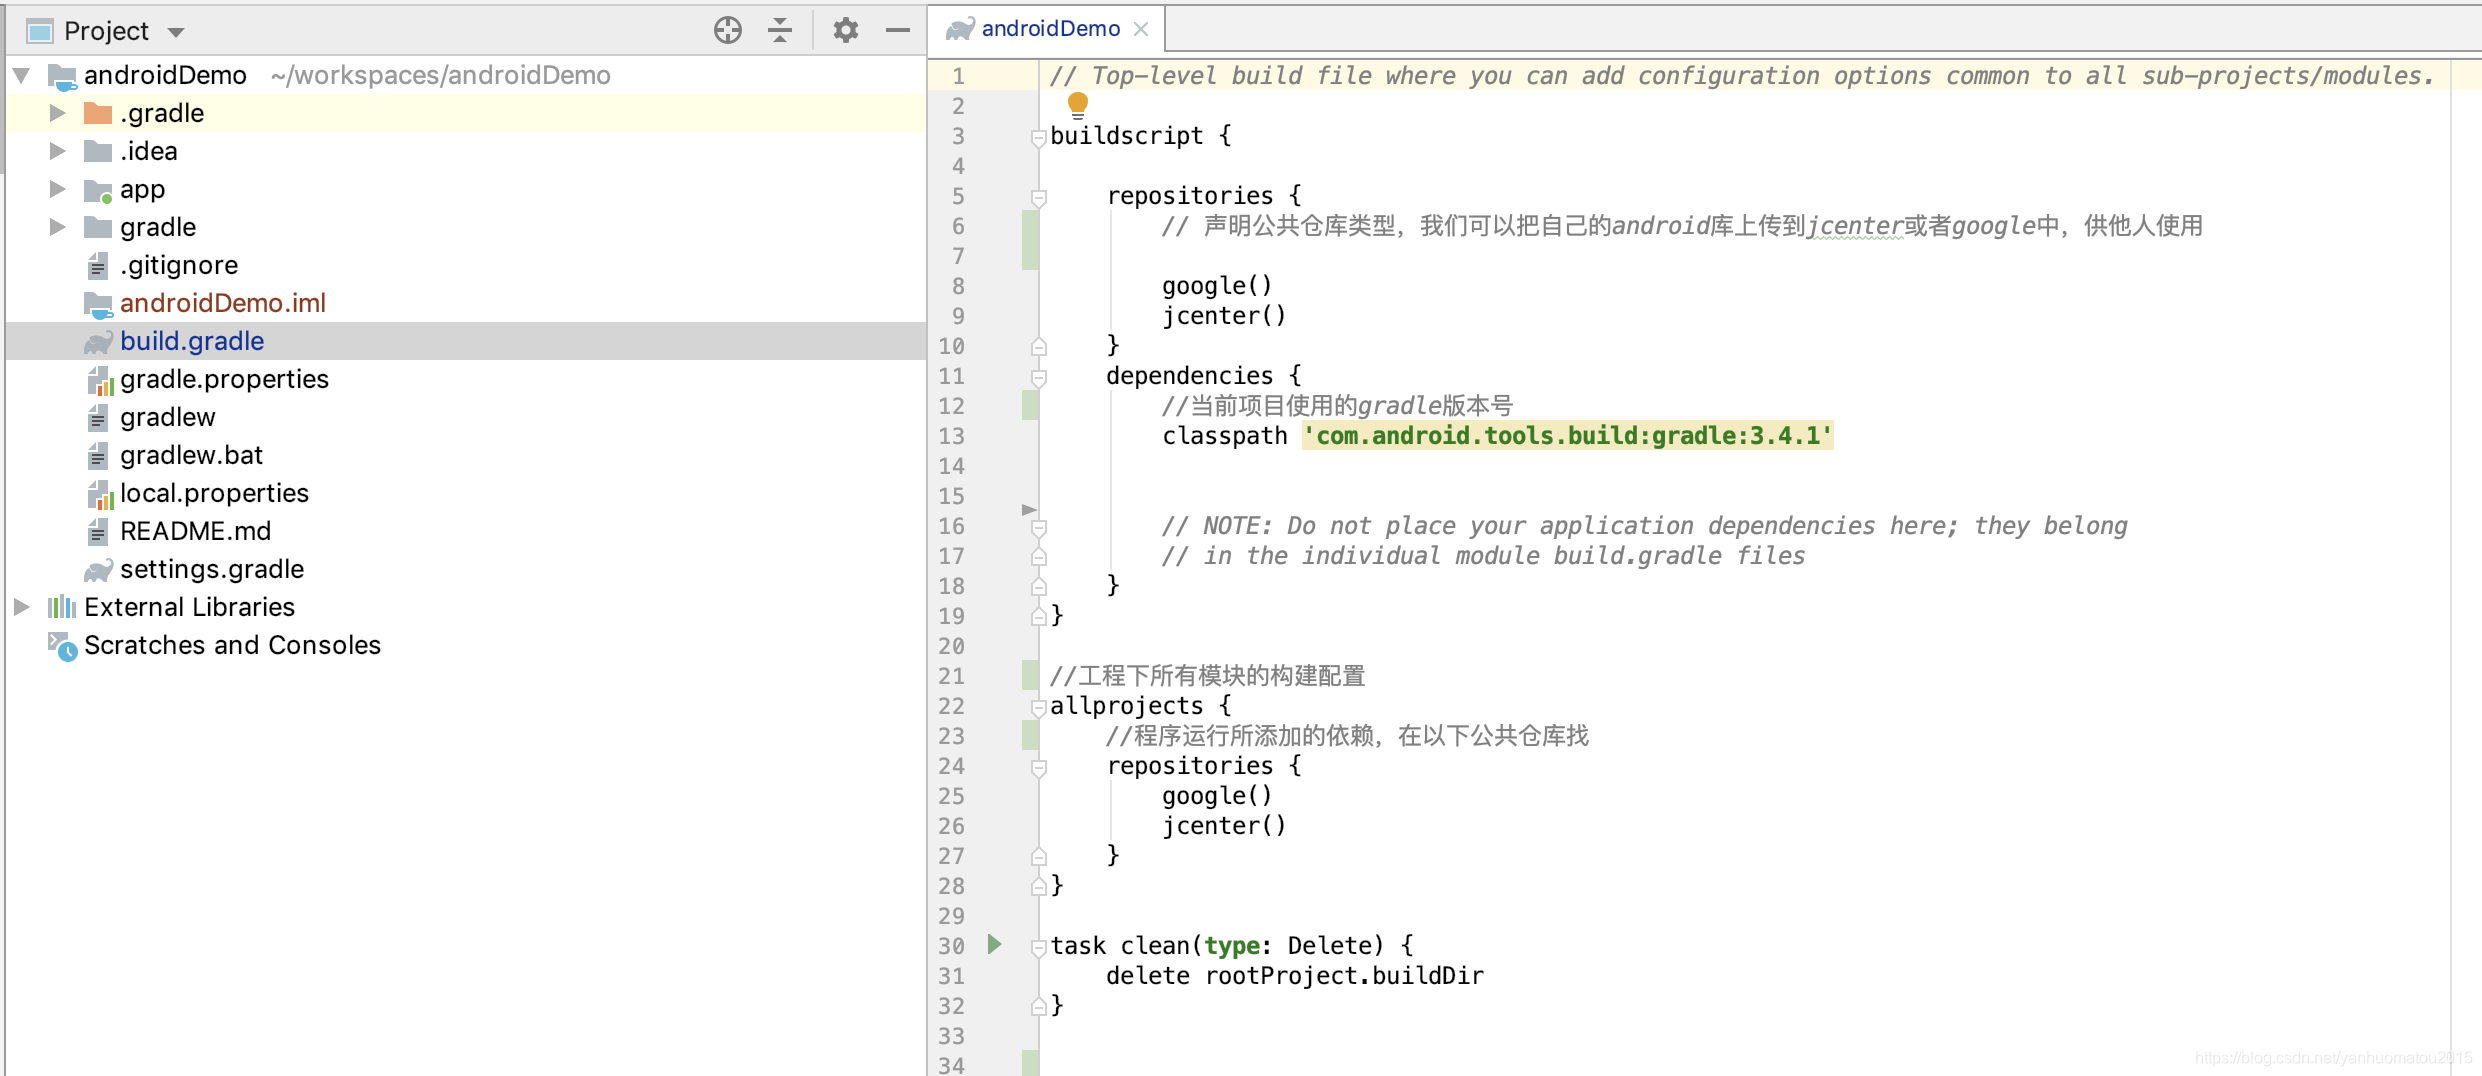Click the gradlew file icon

97,417
